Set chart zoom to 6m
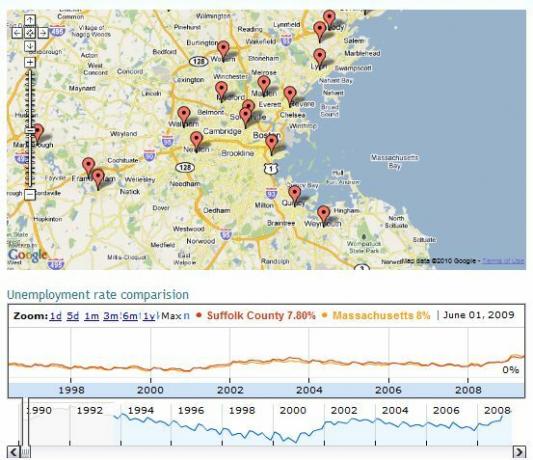 [x=130, y=316]
